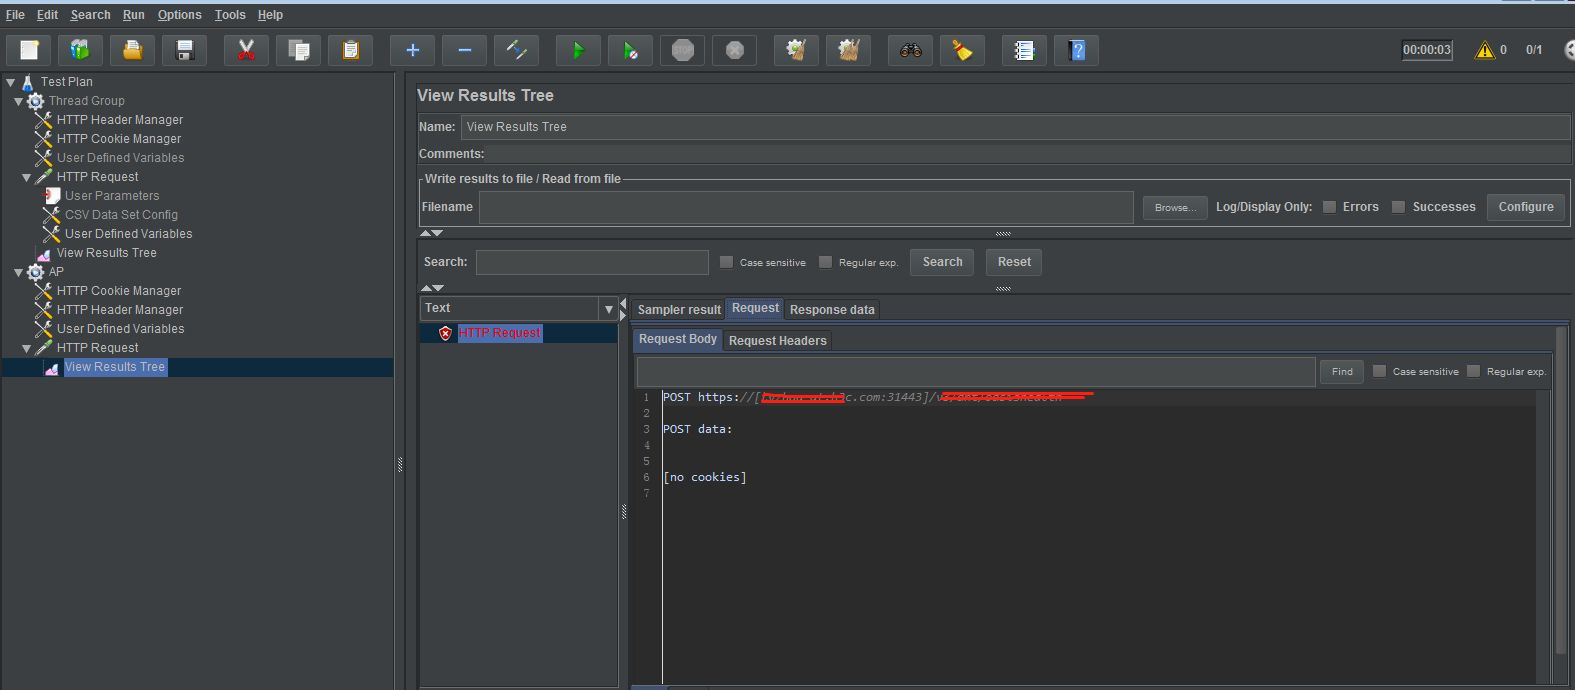Switch to the Sampler result tab
The image size is (1575, 690).
coord(679,310)
